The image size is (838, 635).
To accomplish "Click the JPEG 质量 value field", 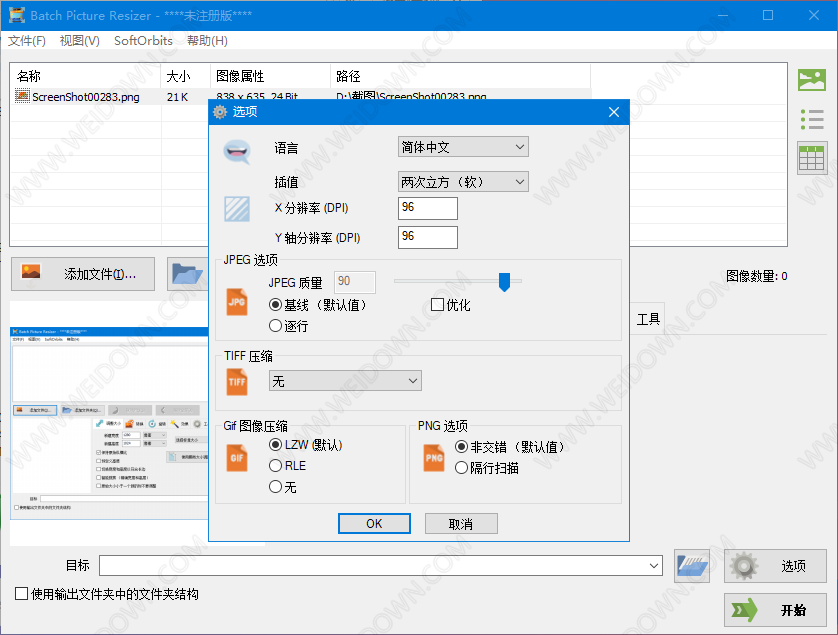I will pos(355,282).
